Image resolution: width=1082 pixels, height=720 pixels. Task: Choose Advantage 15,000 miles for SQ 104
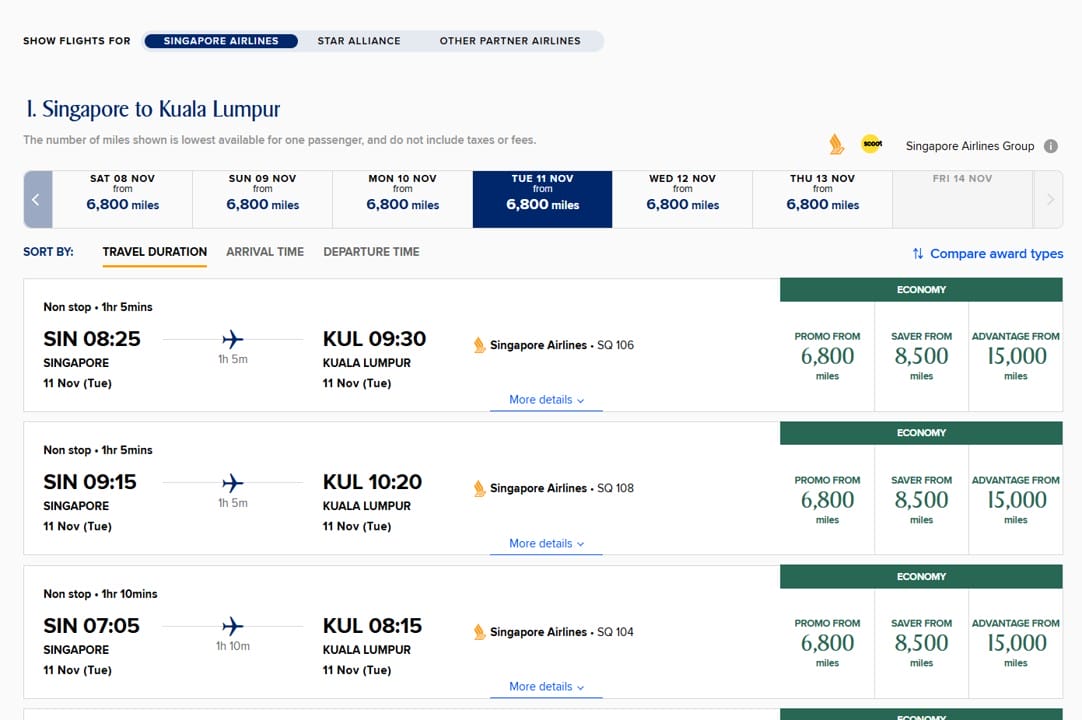[1015, 643]
